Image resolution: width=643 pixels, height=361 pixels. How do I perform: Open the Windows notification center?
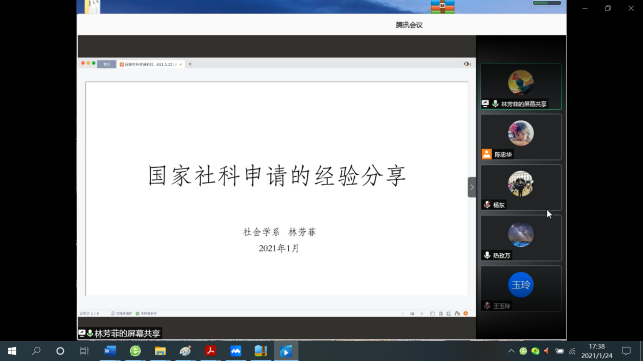click(626, 351)
